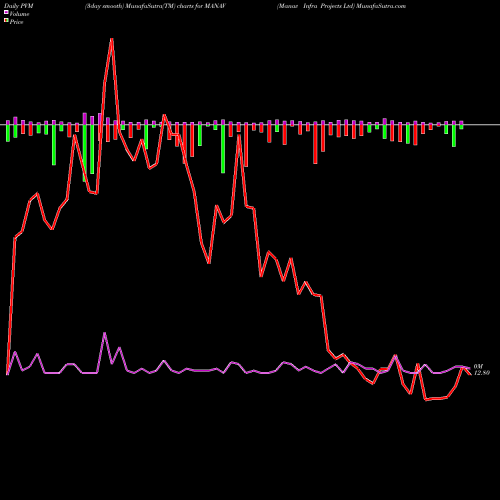This screenshot has width=500, height=500.
Task: Click the Manav Infra Projects Ltd label
Action: click(315, 6)
